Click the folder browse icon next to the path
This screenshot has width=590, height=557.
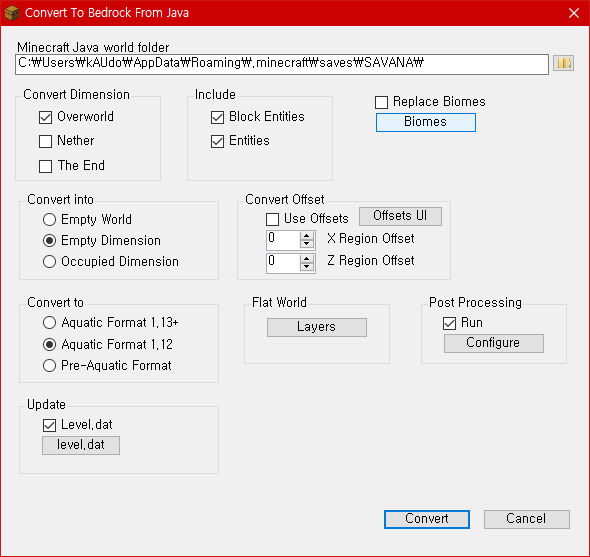pyautogui.click(x=563, y=63)
